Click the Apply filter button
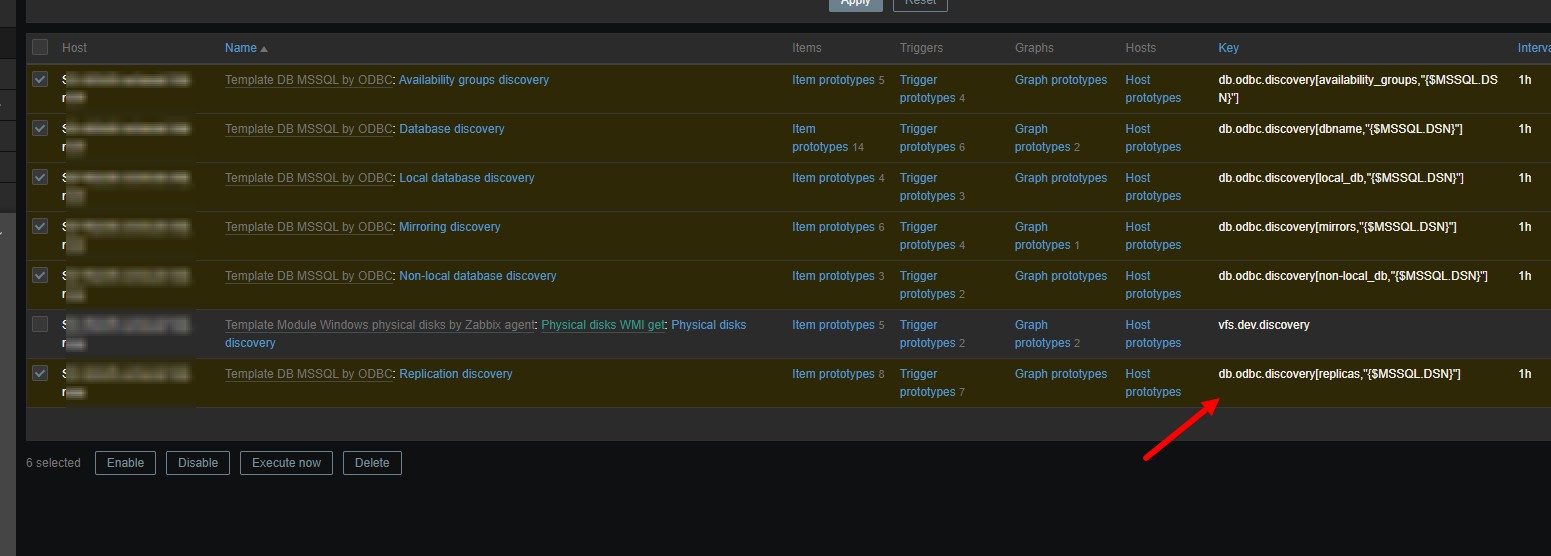Image resolution: width=1551 pixels, height=556 pixels. click(855, 3)
